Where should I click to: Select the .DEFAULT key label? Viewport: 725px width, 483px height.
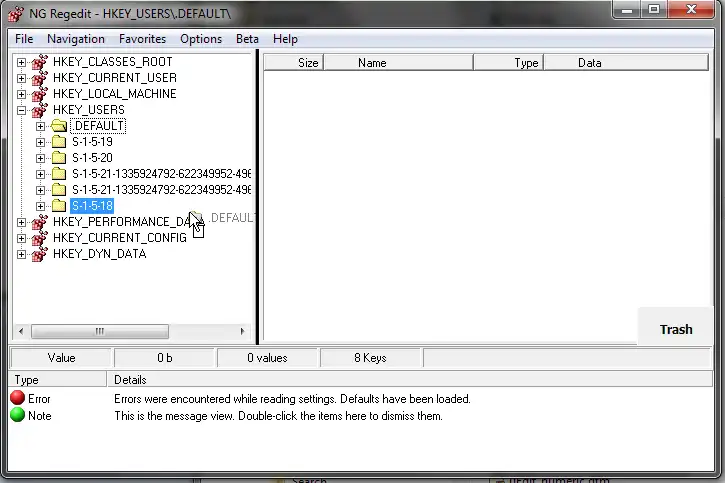pyautogui.click(x=98, y=126)
